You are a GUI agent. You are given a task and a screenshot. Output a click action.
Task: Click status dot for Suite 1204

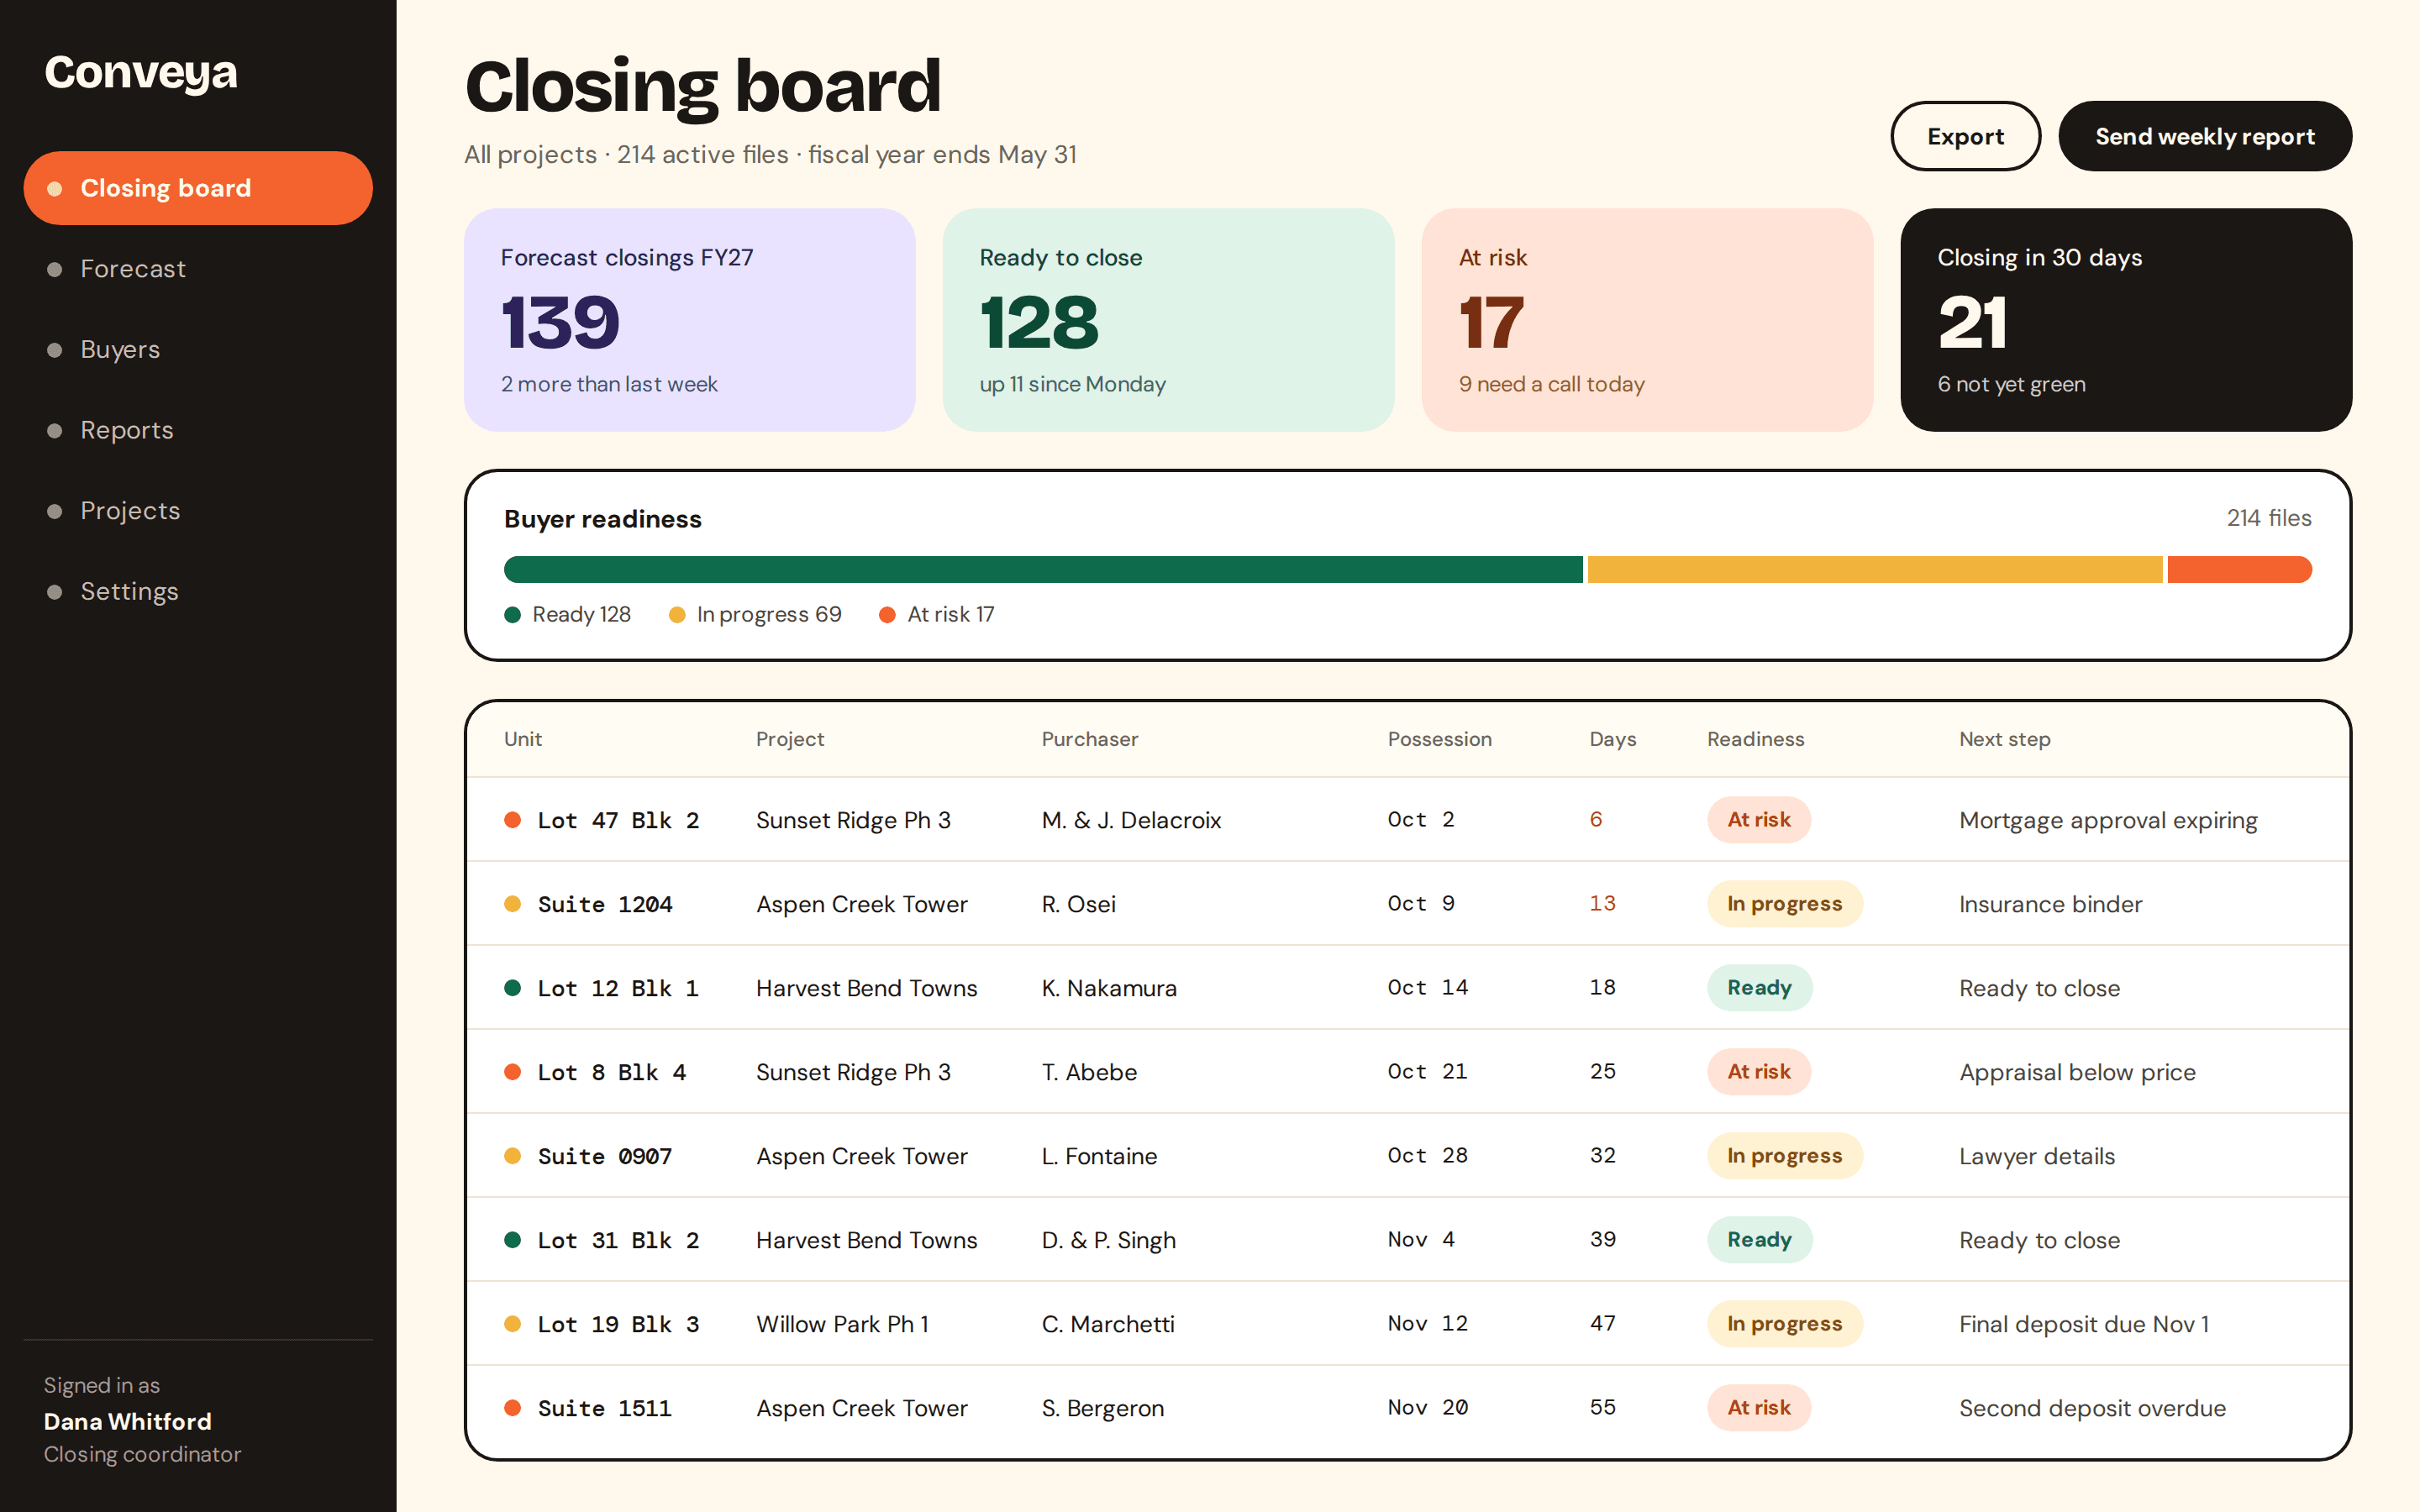(513, 904)
